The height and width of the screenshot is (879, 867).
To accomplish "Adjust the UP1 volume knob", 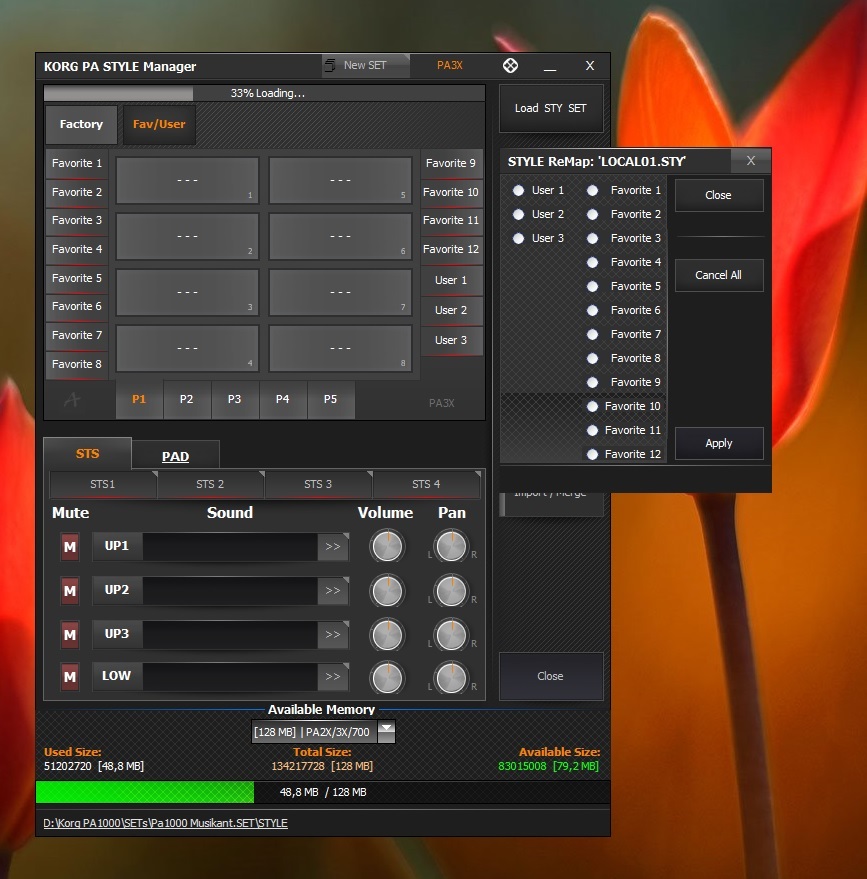I will 387,547.
